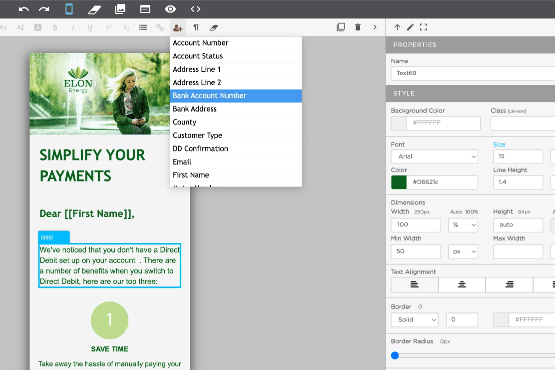Click the Class input field
The width and height of the screenshot is (555, 370).
coord(523,123)
